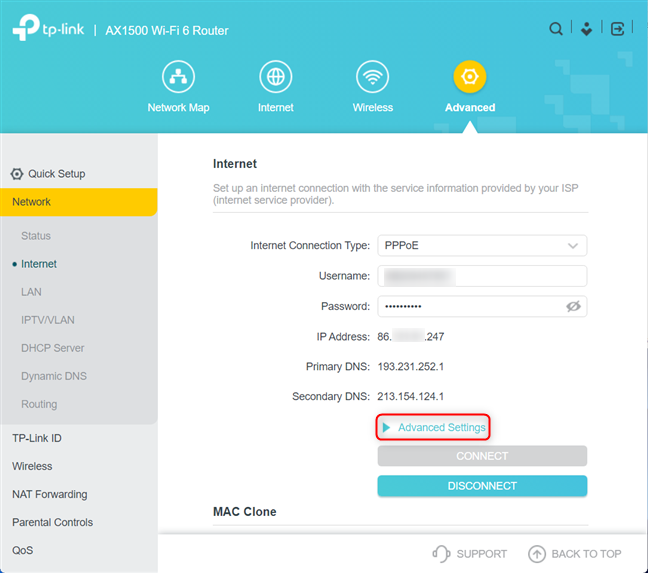Open Quick Setup in sidebar

(57, 174)
